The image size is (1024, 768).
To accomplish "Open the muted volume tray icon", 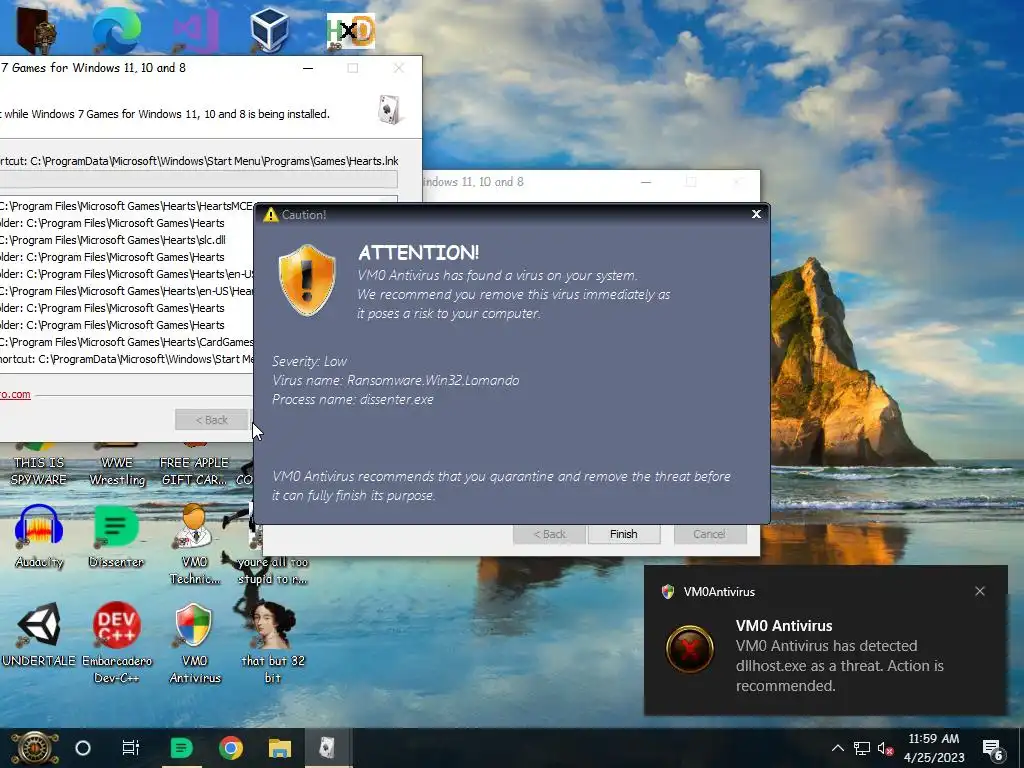I will (x=885, y=748).
